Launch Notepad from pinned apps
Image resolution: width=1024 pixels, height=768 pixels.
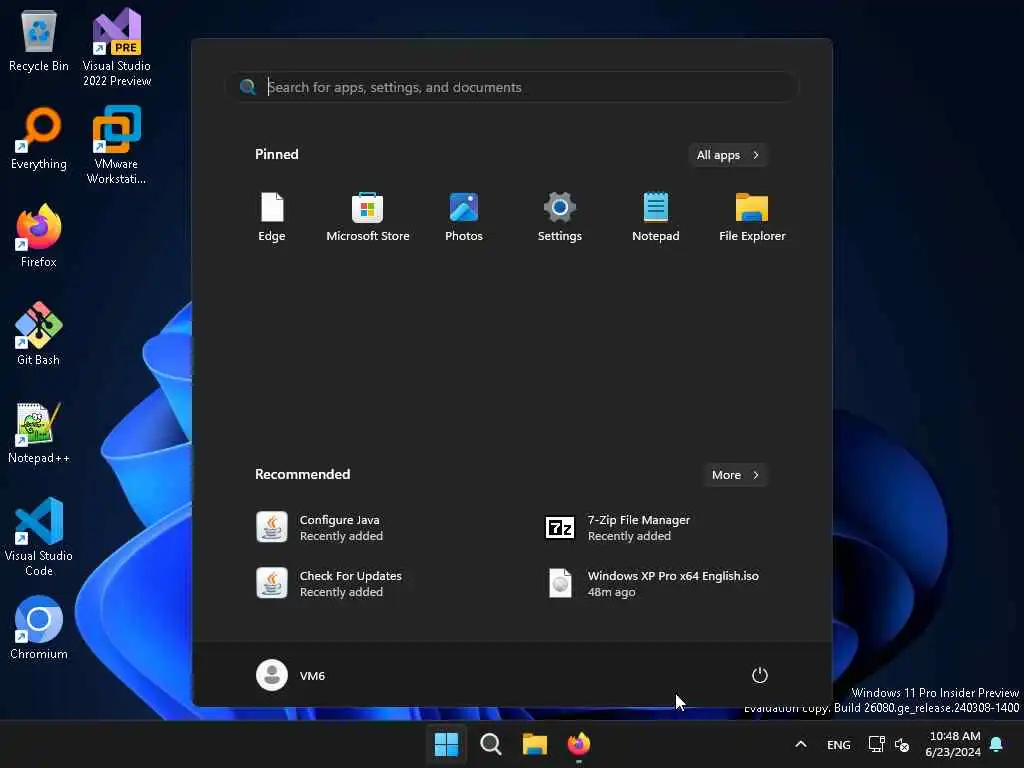[656, 217]
